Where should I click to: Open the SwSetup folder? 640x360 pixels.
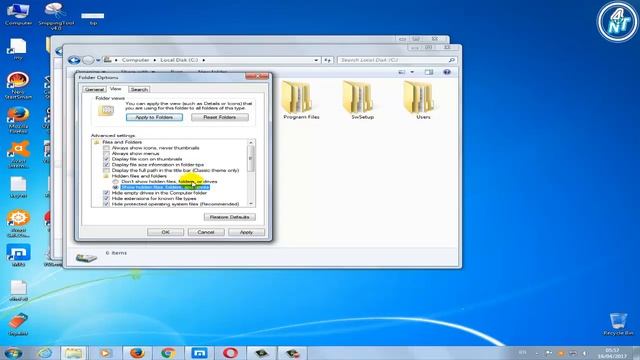(362, 100)
